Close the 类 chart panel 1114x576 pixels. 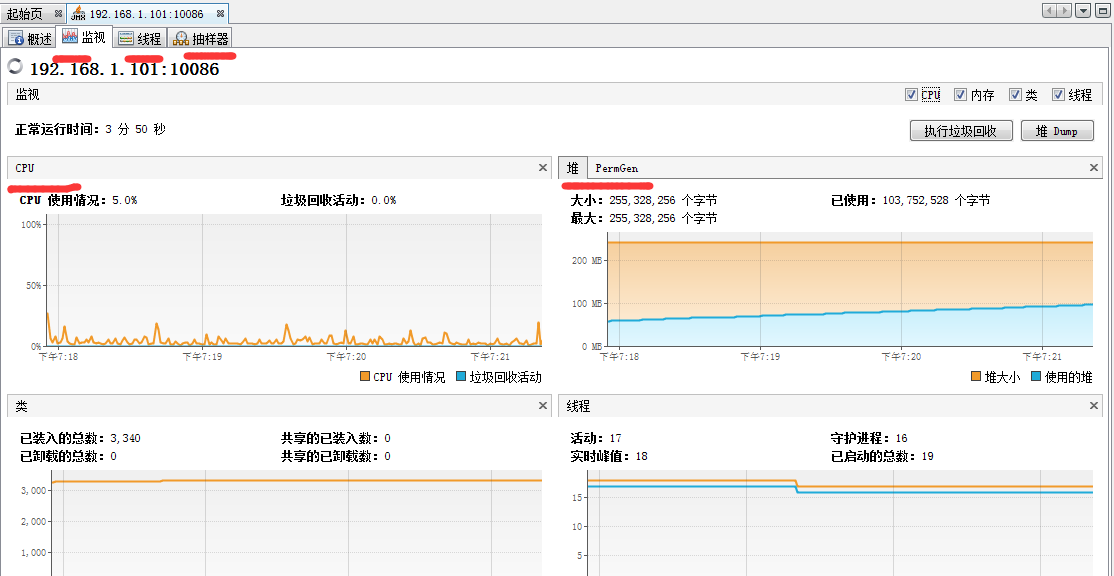(x=543, y=406)
